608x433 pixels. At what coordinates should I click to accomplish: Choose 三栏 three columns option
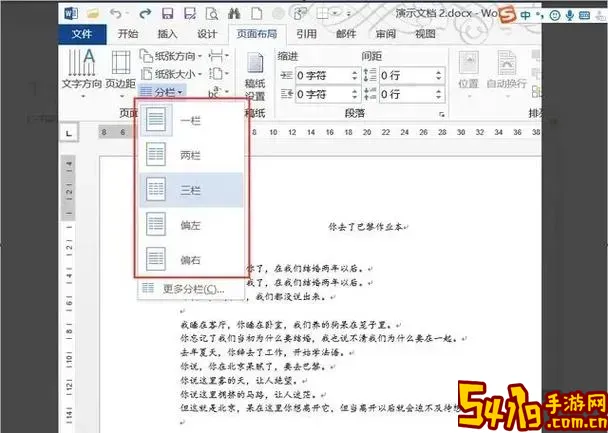pos(192,190)
